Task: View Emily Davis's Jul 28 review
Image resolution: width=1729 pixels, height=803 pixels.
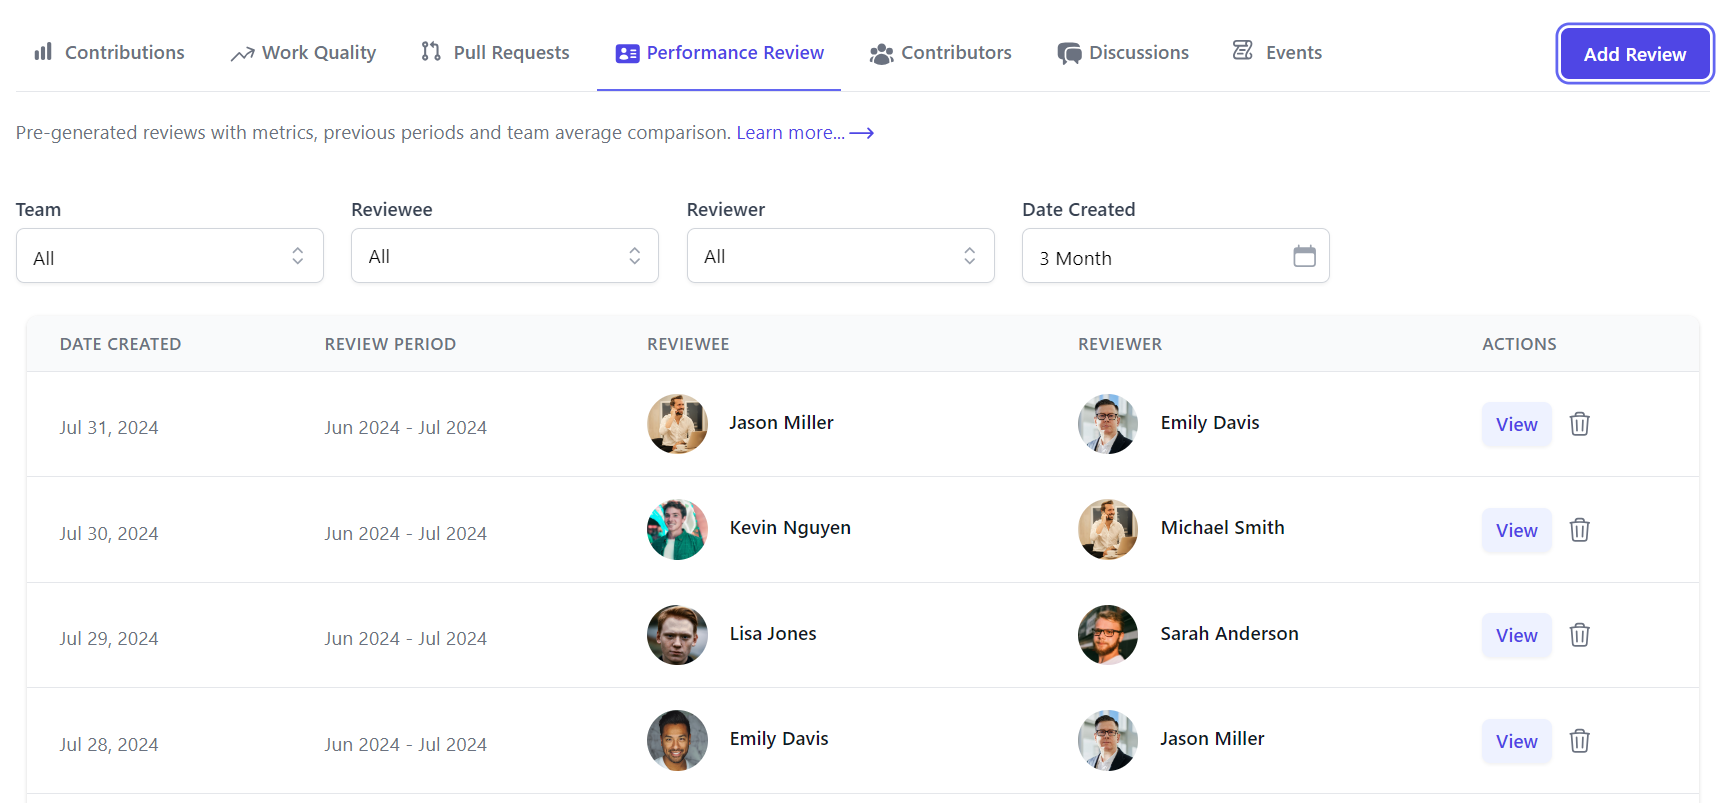Action: click(x=1516, y=741)
